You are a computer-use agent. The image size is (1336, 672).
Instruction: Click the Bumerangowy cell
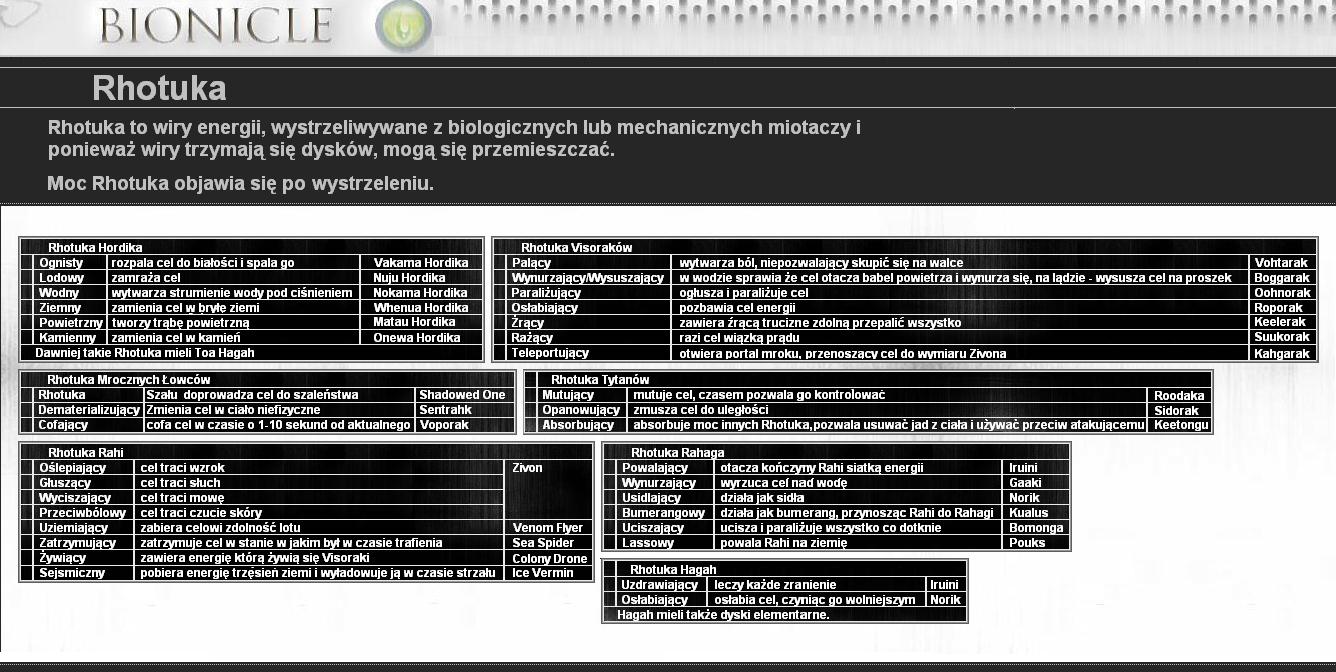tap(666, 513)
